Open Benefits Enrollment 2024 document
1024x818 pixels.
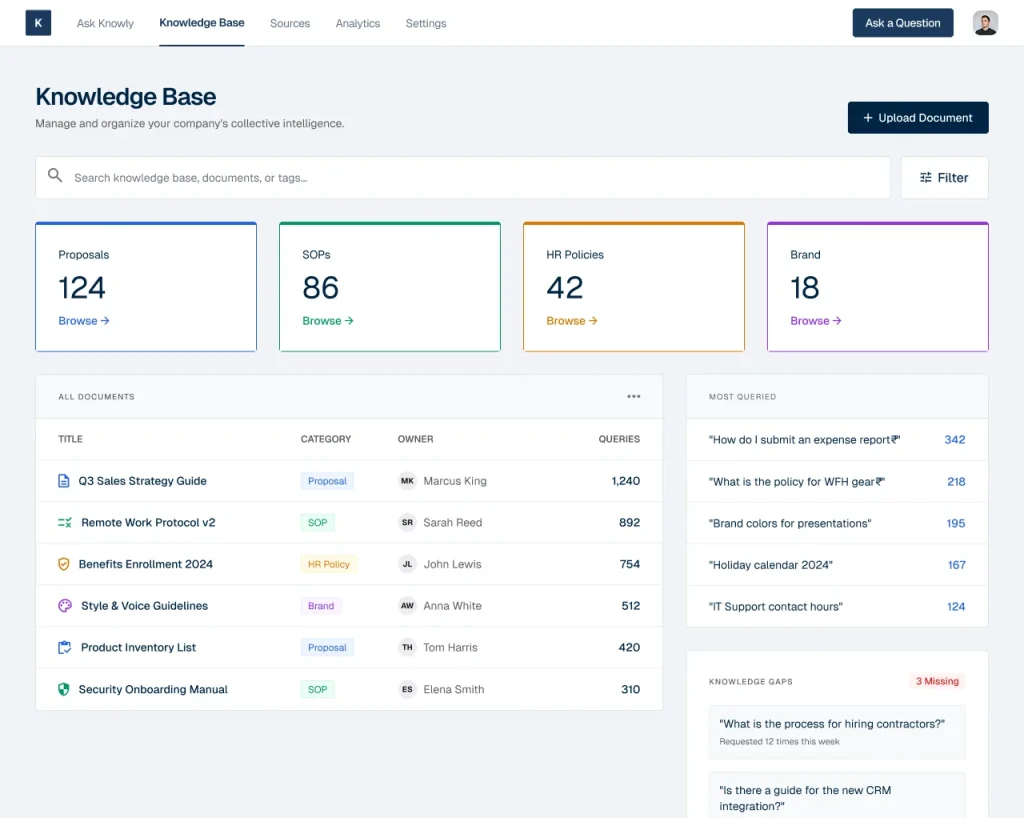tap(146, 564)
